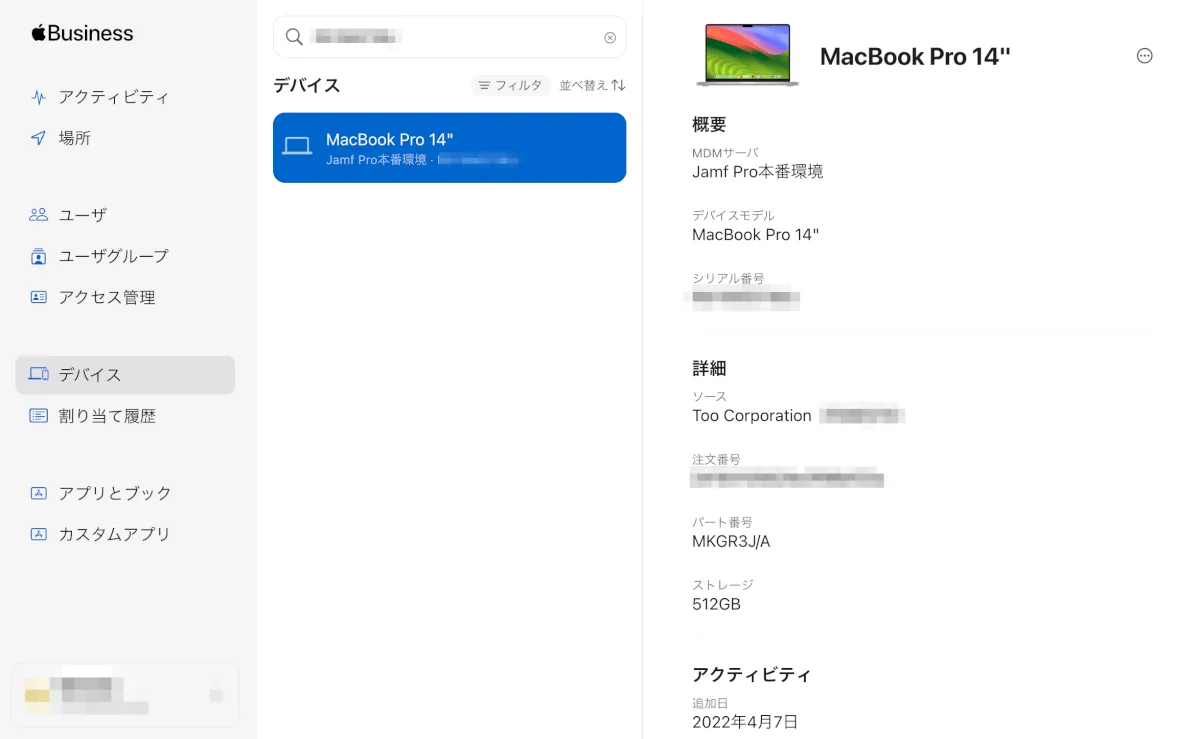1200x739 pixels.
Task: Select the デバイス laptop icon in sidebar
Action: (38, 374)
